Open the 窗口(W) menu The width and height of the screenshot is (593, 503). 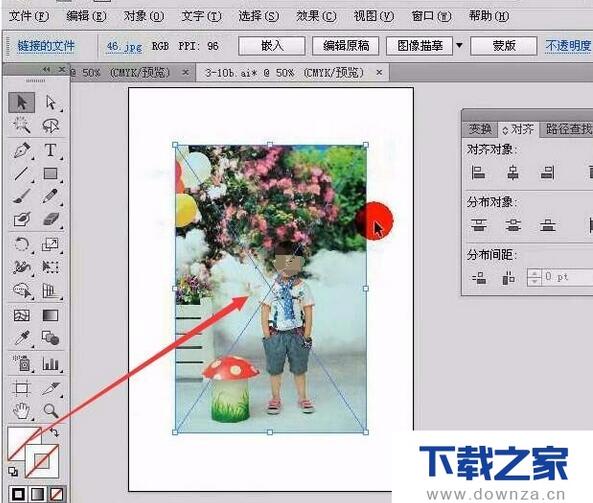pyautogui.click(x=431, y=16)
